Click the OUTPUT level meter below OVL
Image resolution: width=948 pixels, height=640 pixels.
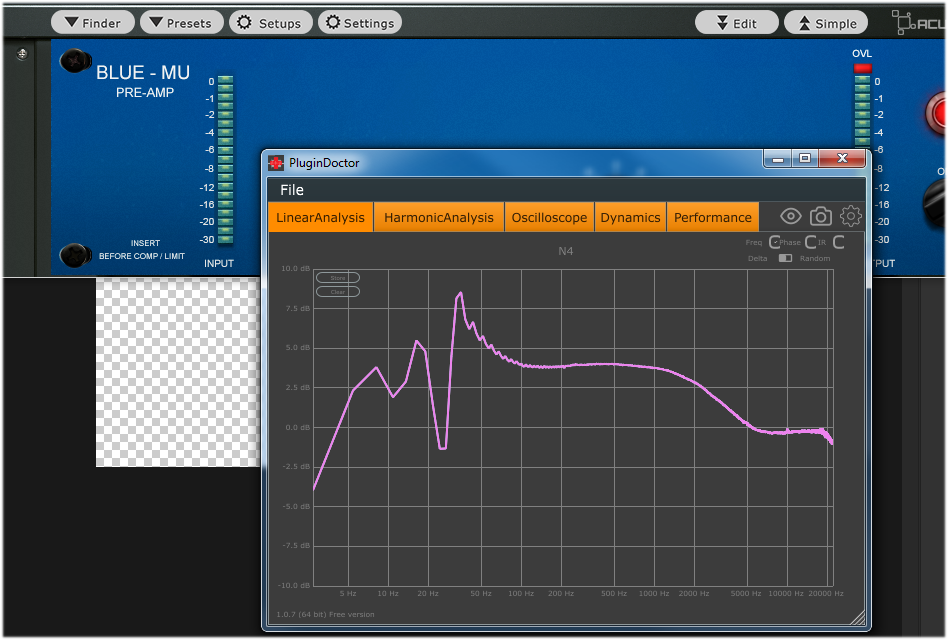(x=862, y=112)
